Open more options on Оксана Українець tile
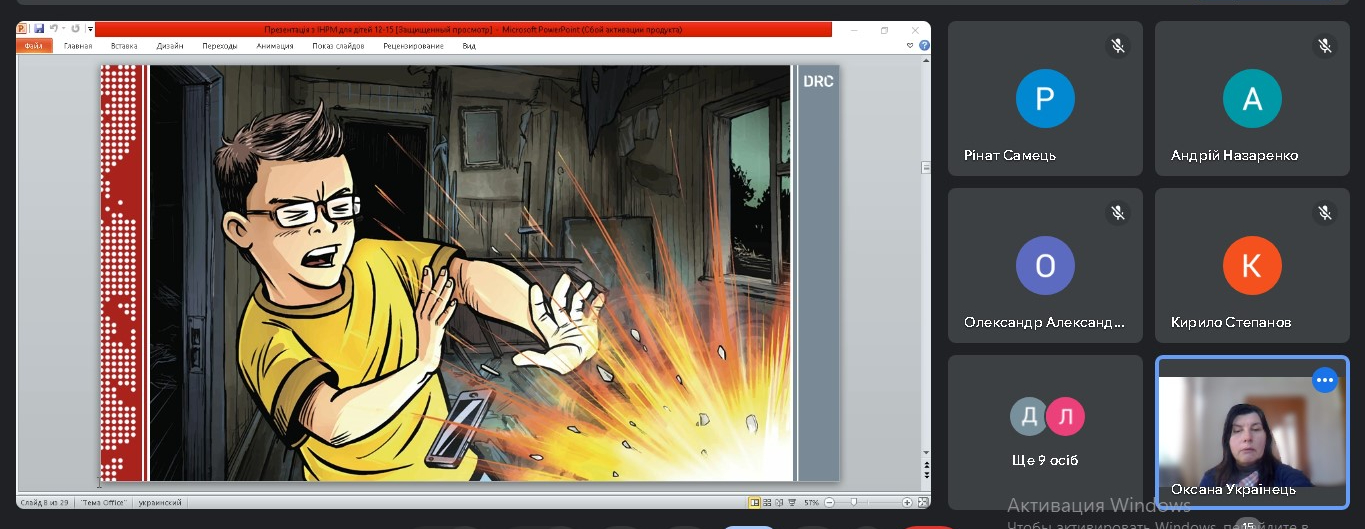This screenshot has height=529, width=1365. pyautogui.click(x=1325, y=380)
